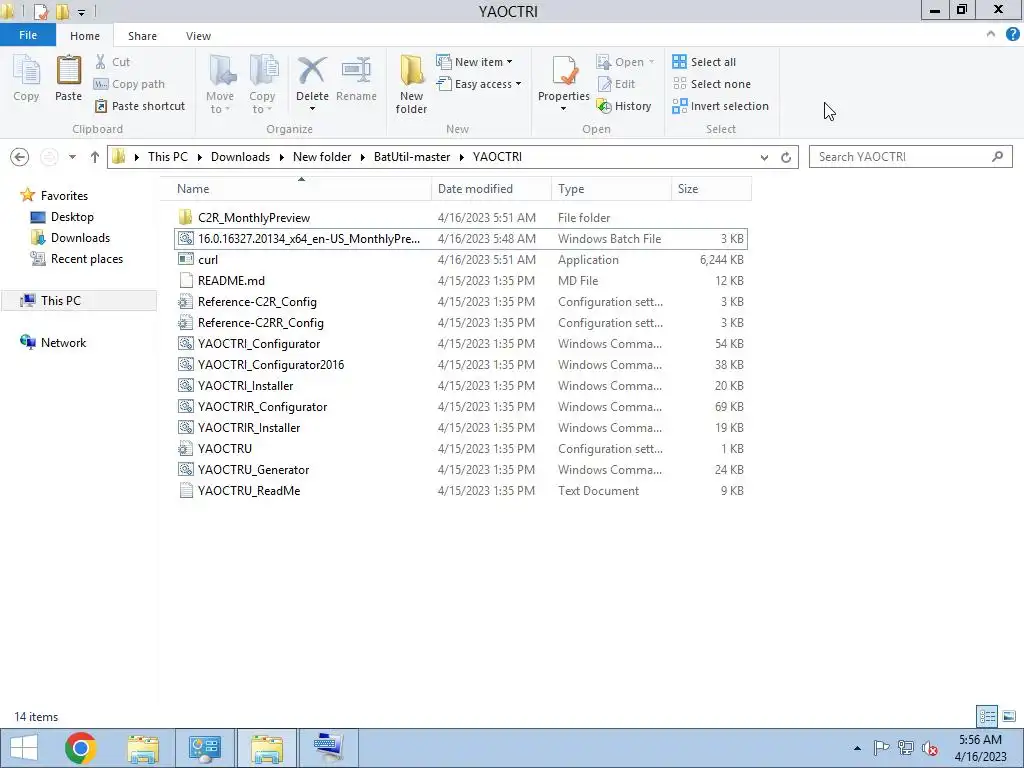Switch to the View ribbon tab

tap(199, 36)
